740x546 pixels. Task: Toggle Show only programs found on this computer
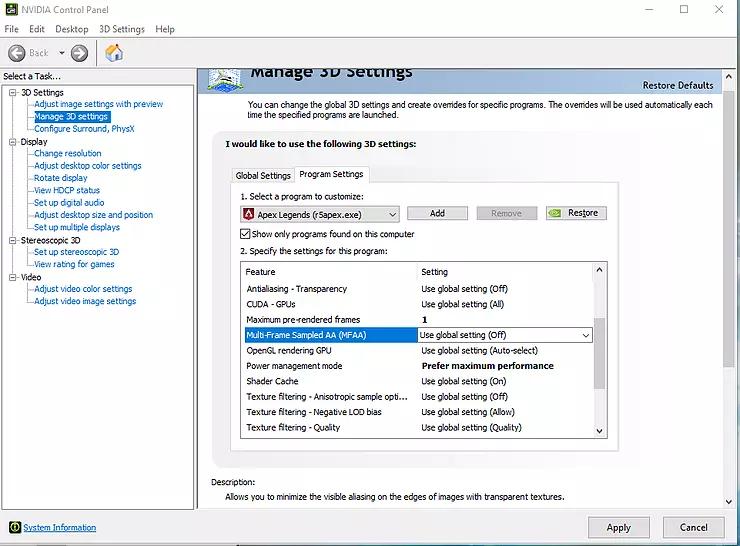click(x=245, y=234)
